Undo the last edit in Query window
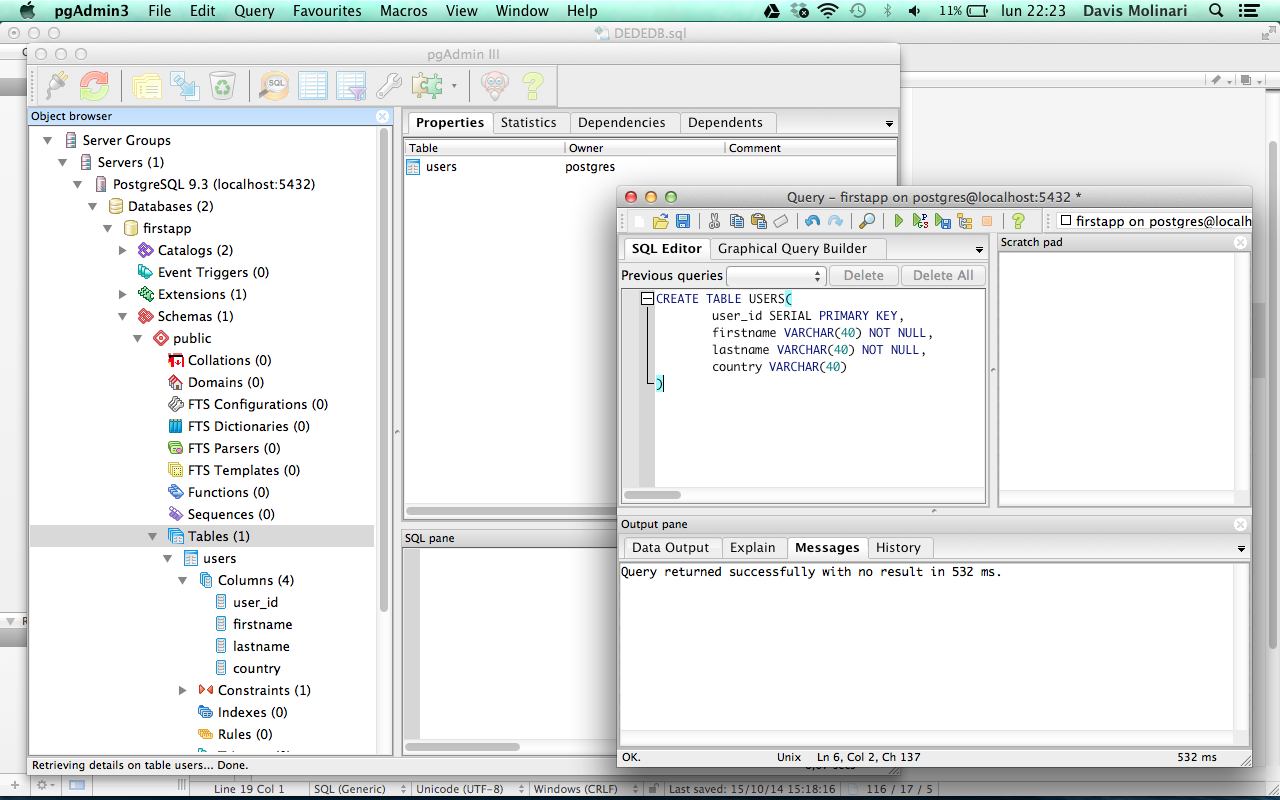 click(x=812, y=221)
